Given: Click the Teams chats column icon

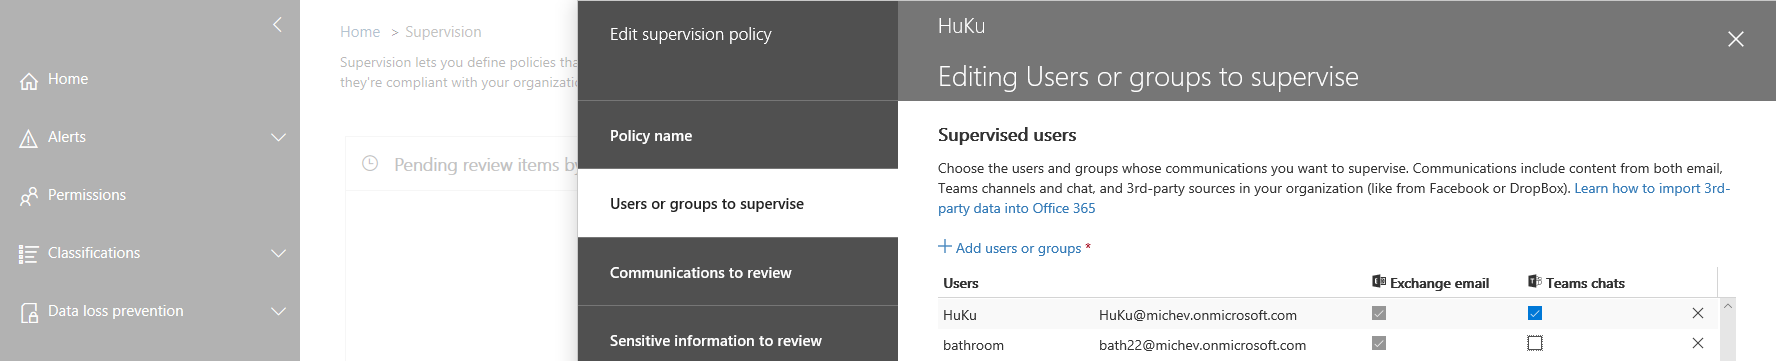Looking at the screenshot, I should pos(1535,282).
